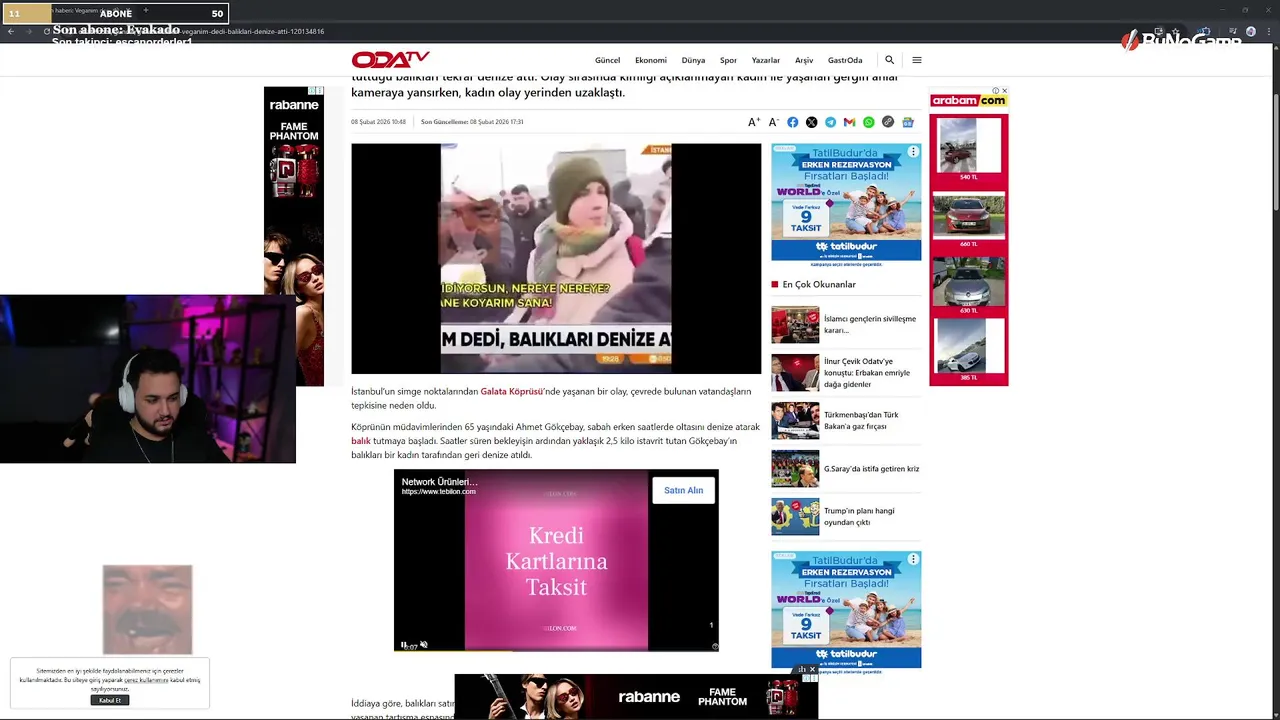Decrease article font size with A-
This screenshot has height=720, width=1280.
coord(773,122)
